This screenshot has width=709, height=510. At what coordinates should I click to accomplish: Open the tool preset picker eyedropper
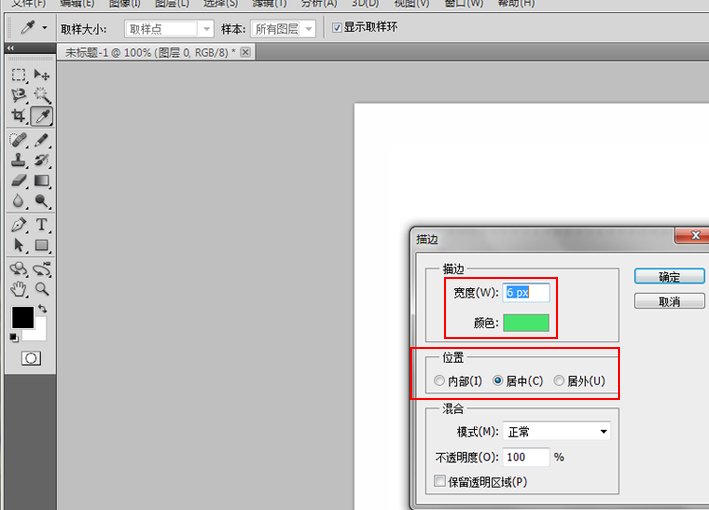[x=33, y=28]
